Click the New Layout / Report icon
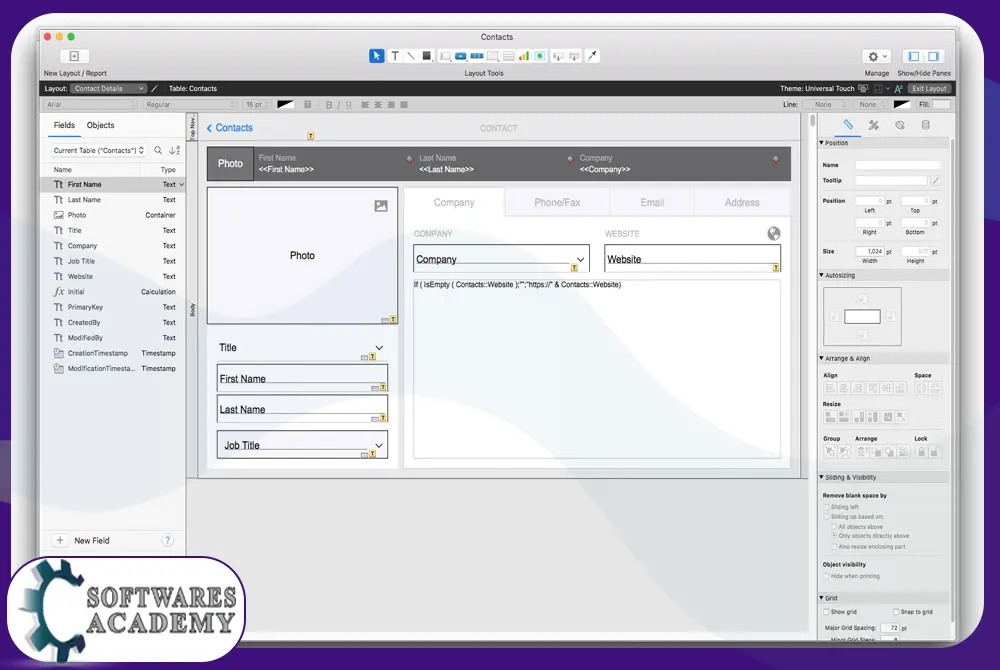The image size is (1000, 670). coord(74,56)
